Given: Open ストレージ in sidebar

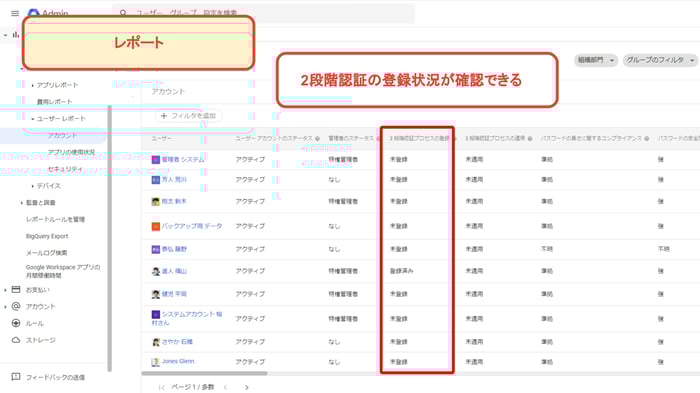Looking at the screenshot, I should (x=41, y=340).
